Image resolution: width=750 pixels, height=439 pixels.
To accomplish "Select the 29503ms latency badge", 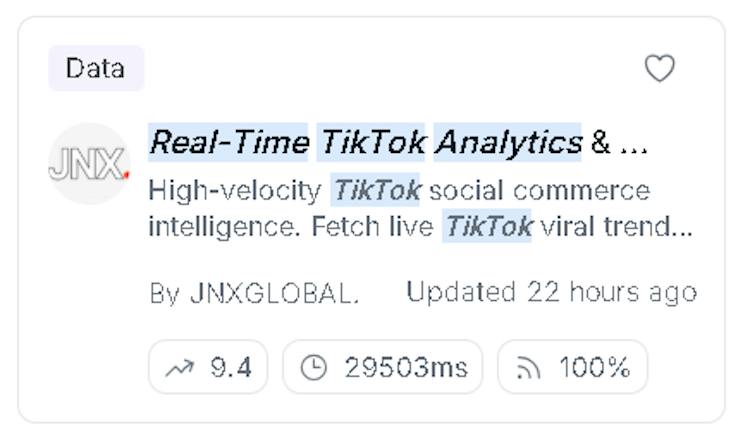I will (383, 367).
